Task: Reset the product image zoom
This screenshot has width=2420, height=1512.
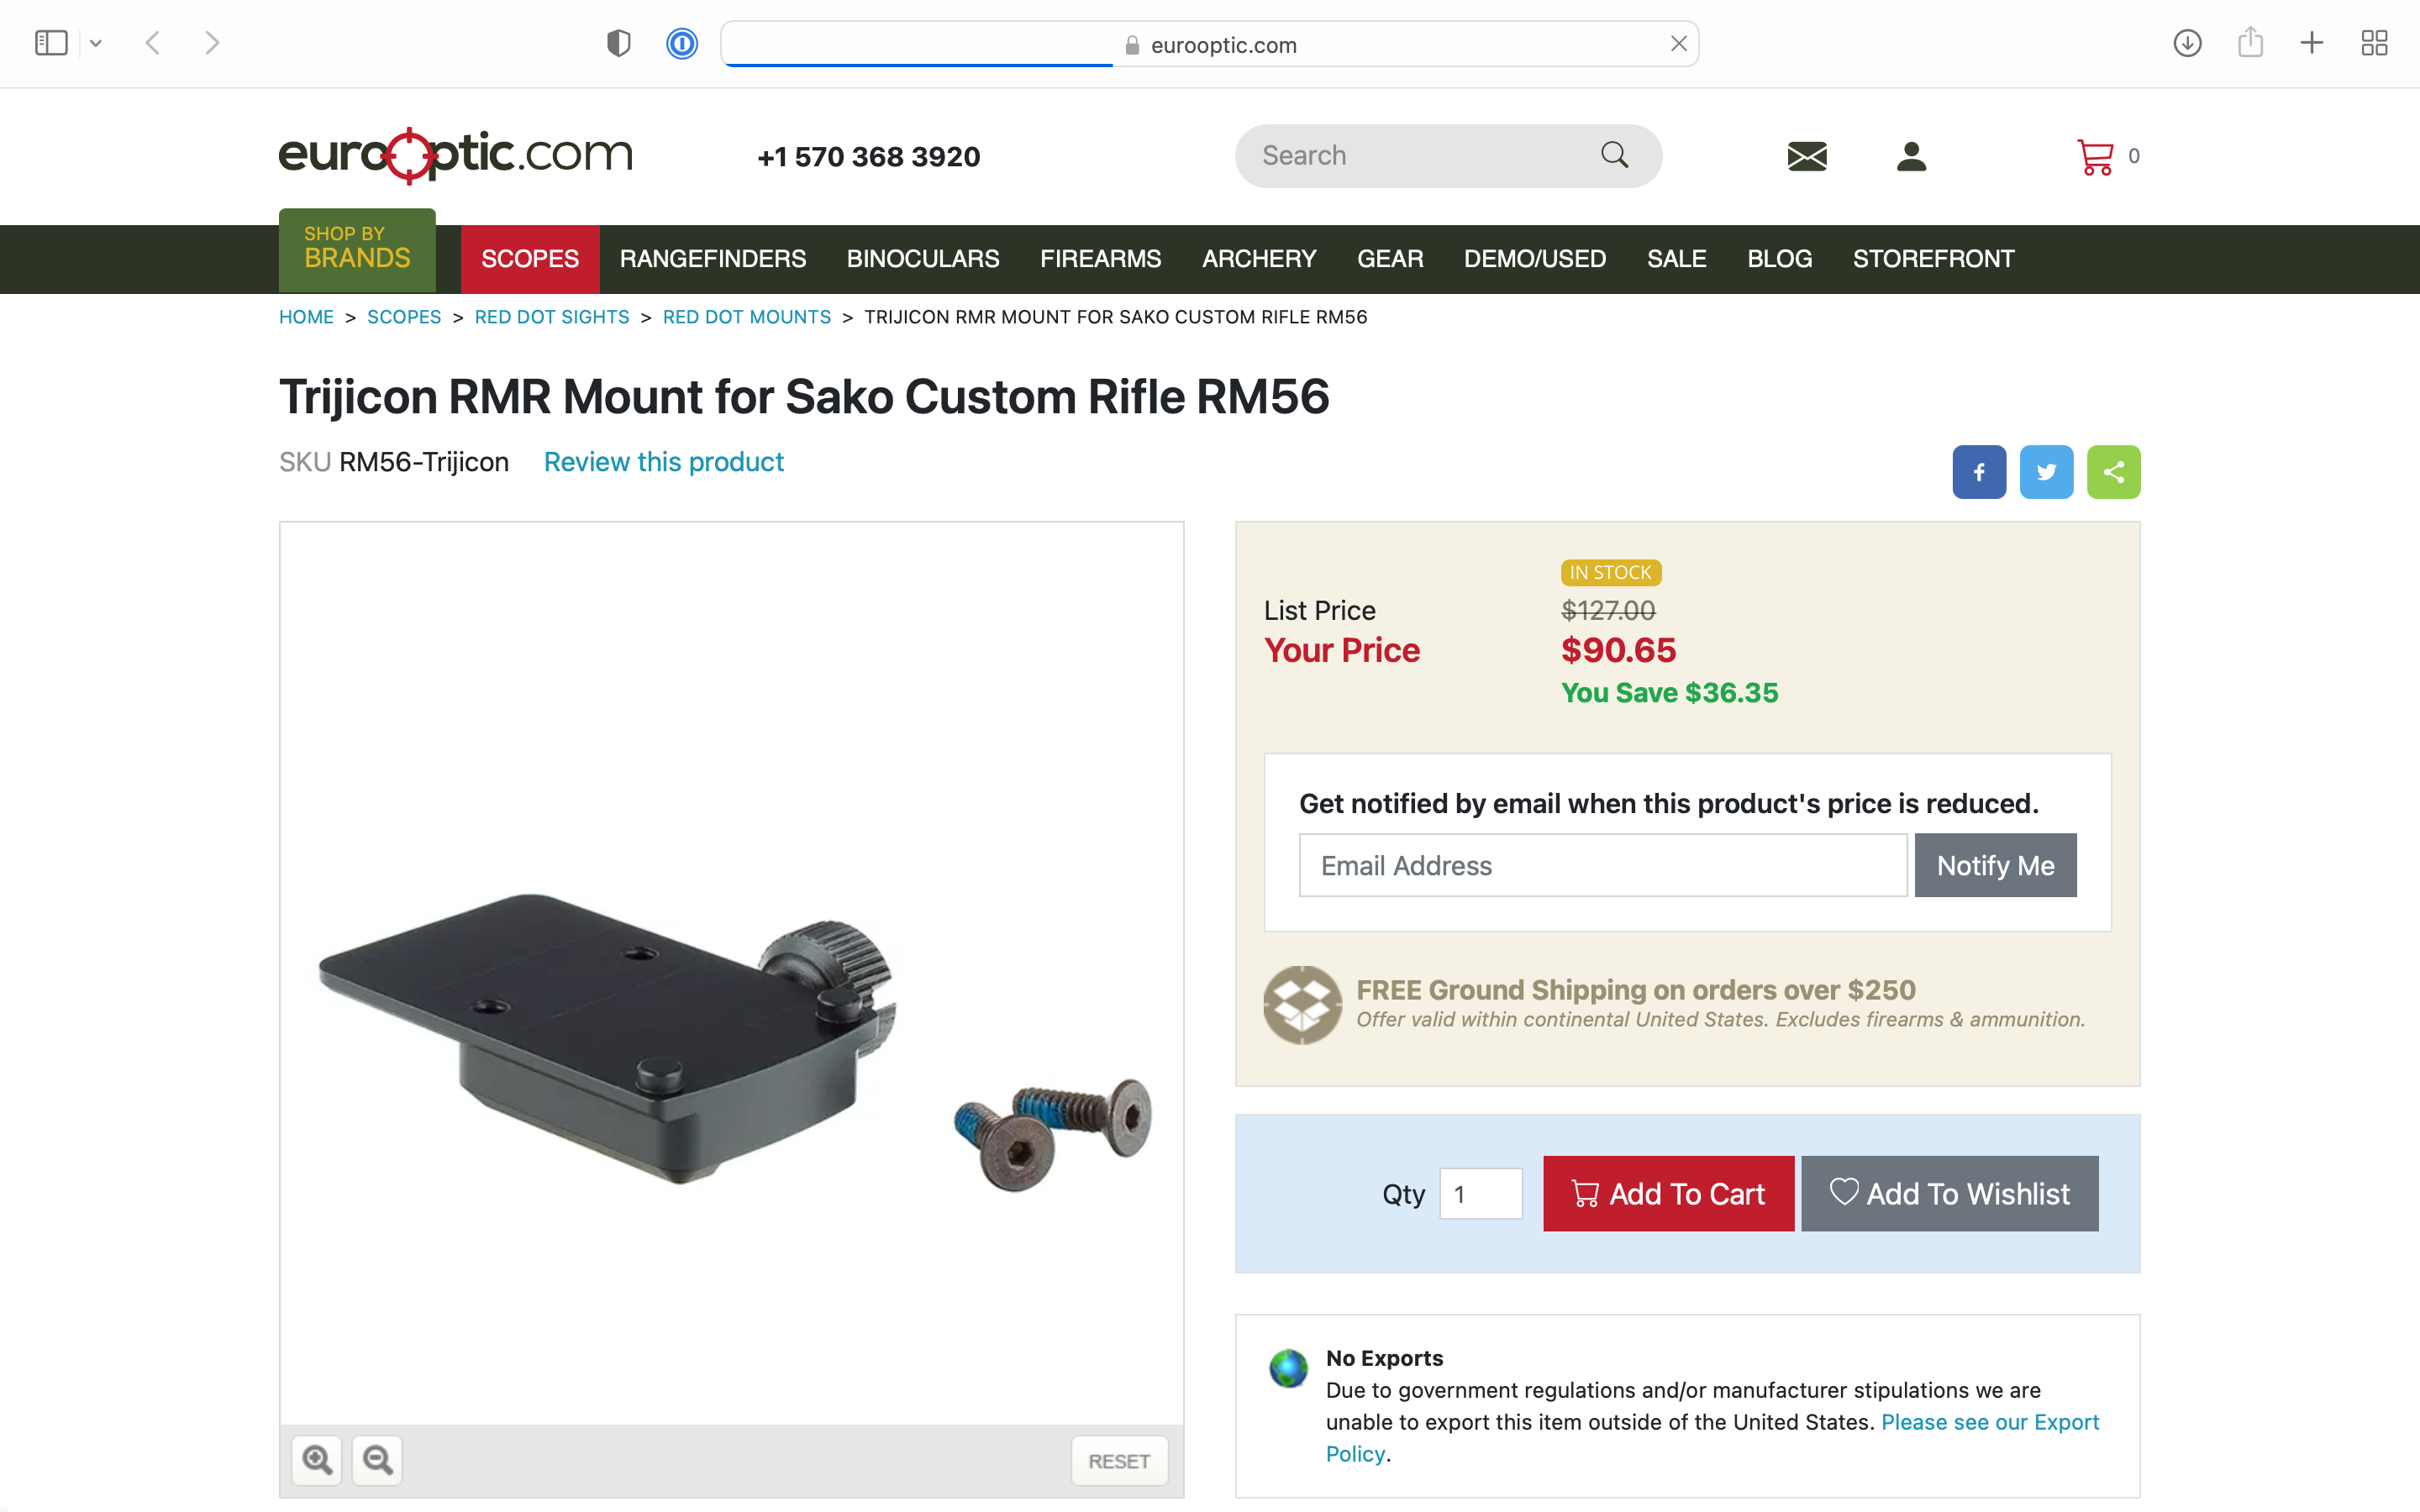Action: [x=1119, y=1461]
